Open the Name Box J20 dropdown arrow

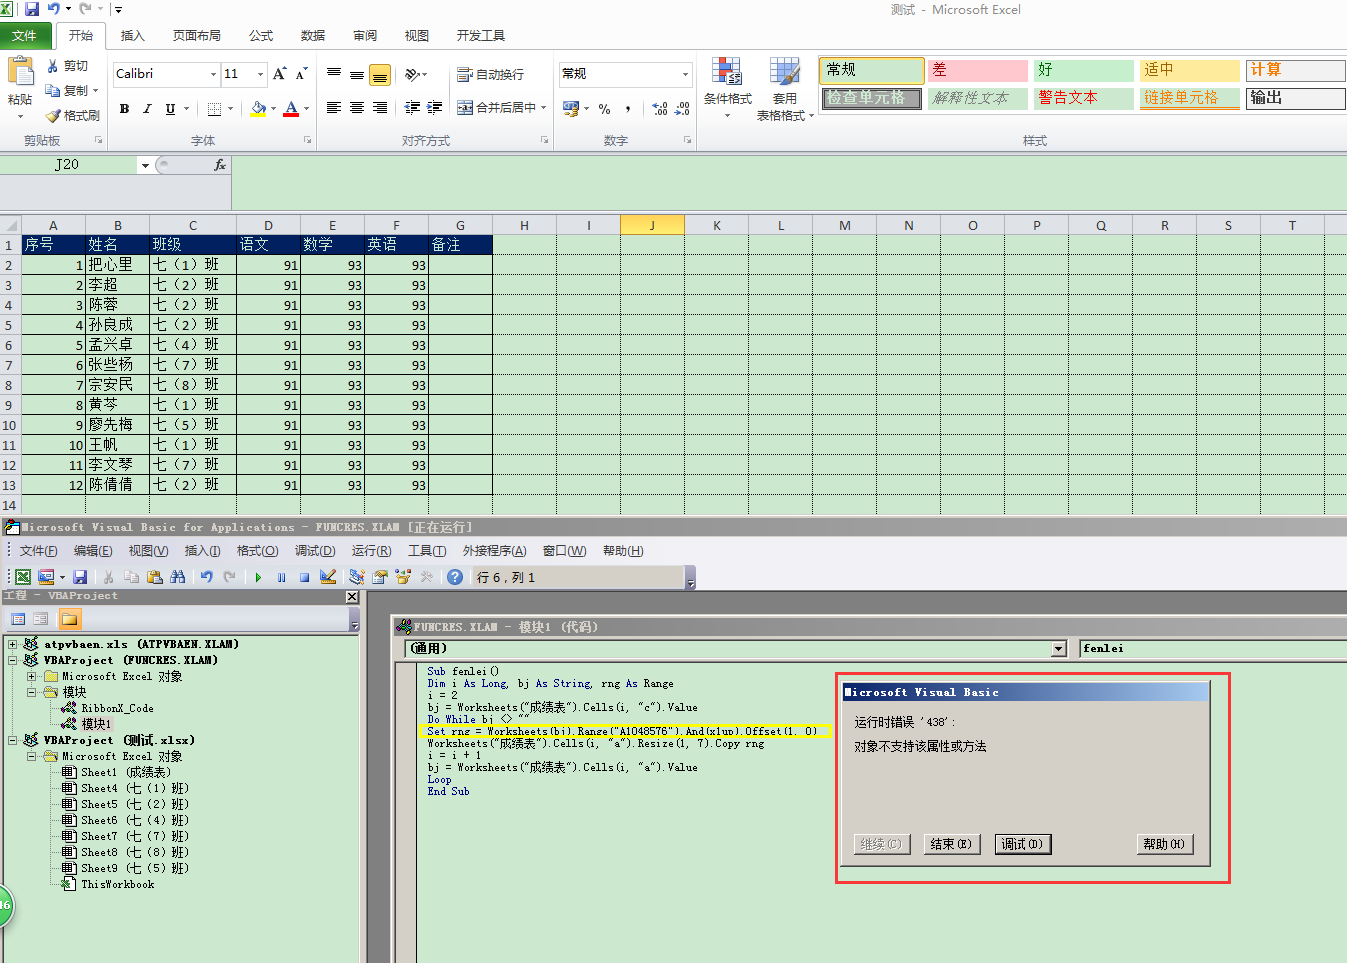click(145, 165)
